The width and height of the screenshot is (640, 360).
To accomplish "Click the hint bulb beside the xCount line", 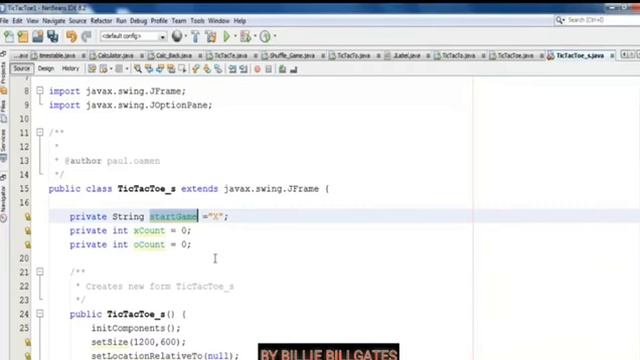I will (27, 231).
